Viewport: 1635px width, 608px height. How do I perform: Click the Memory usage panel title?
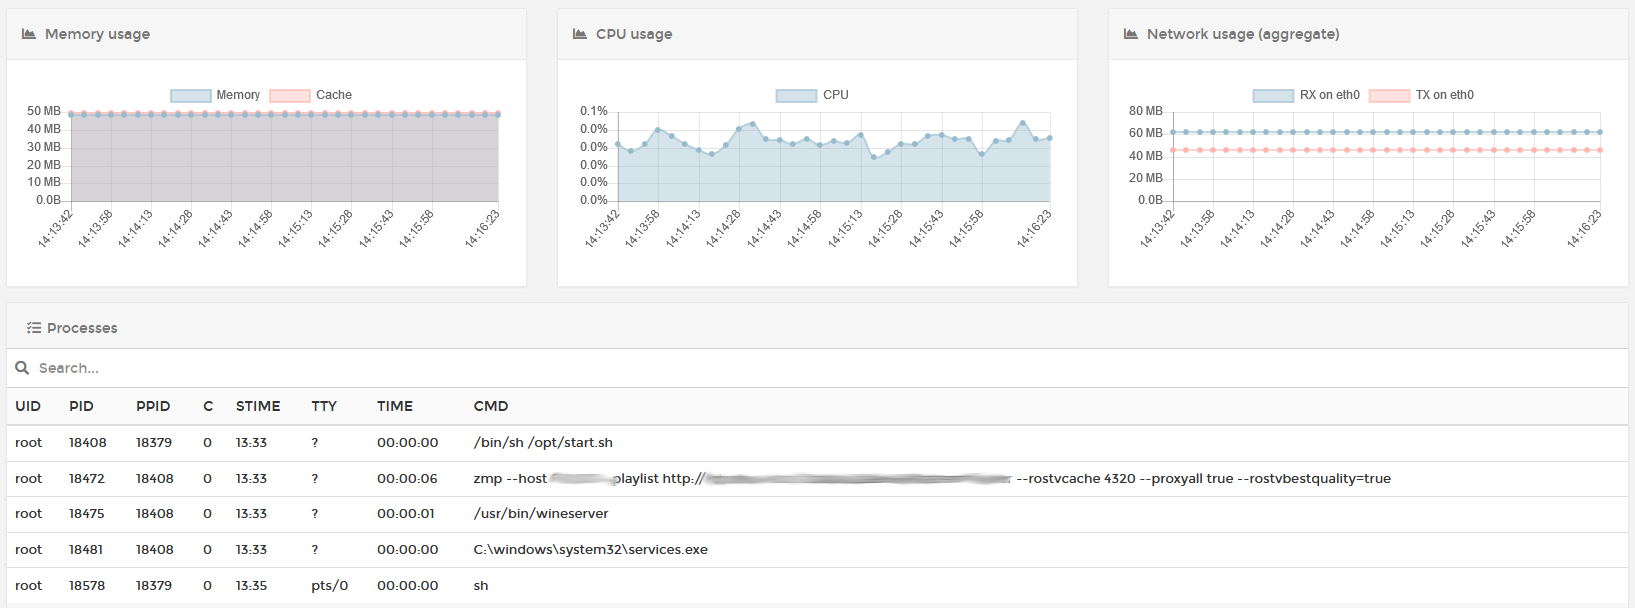(97, 34)
